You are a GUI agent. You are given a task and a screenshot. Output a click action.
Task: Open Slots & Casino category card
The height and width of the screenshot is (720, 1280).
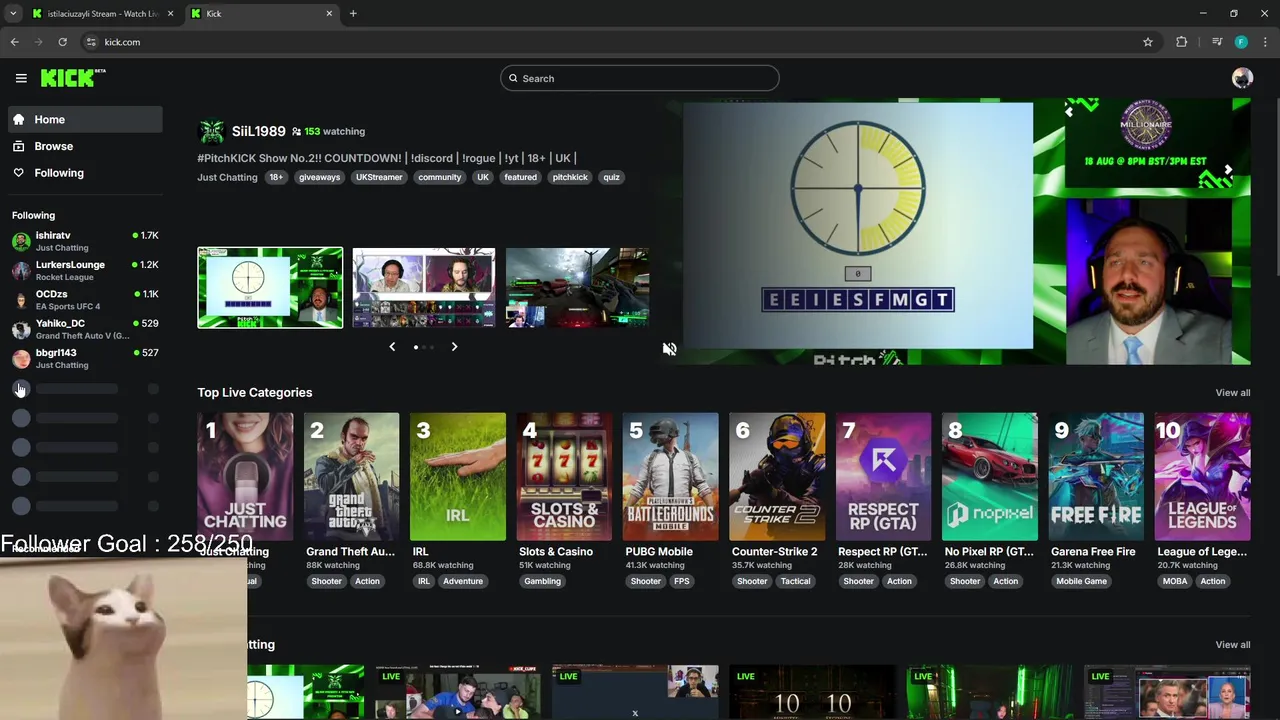[x=564, y=477]
